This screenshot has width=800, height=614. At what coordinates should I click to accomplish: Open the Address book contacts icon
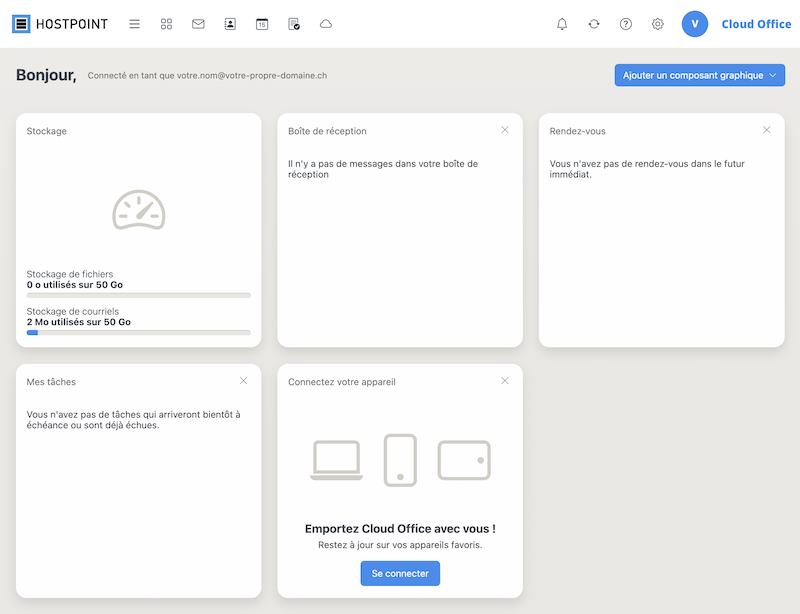[230, 24]
